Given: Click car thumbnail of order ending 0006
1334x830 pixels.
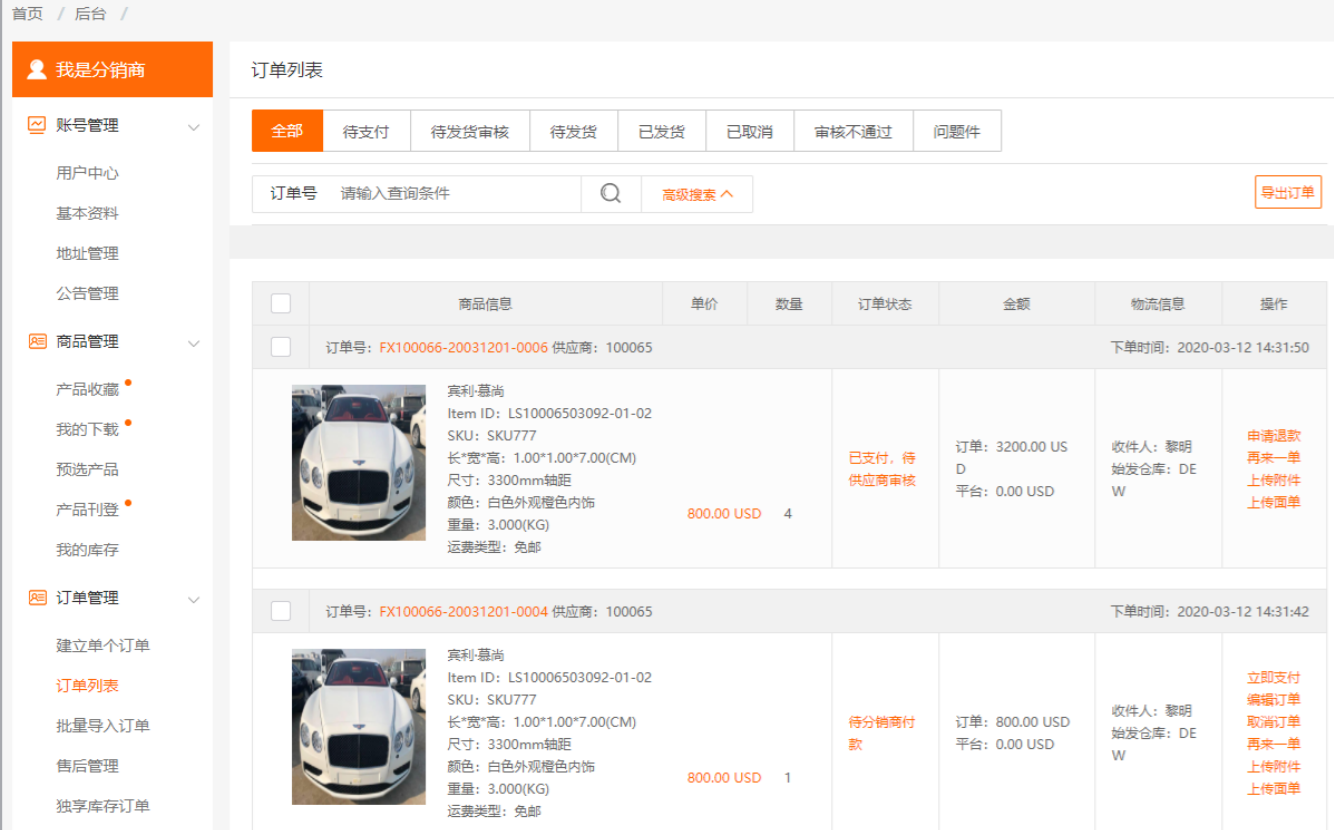Looking at the screenshot, I should point(359,463).
